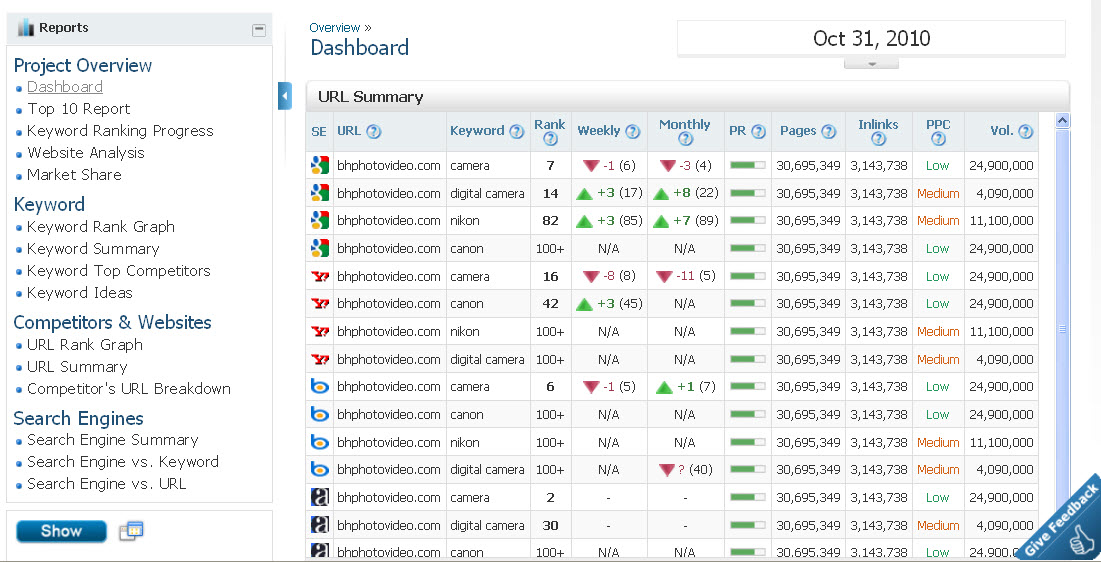Click the help icon next to URL column
This screenshot has width=1101, height=562.
click(x=374, y=131)
